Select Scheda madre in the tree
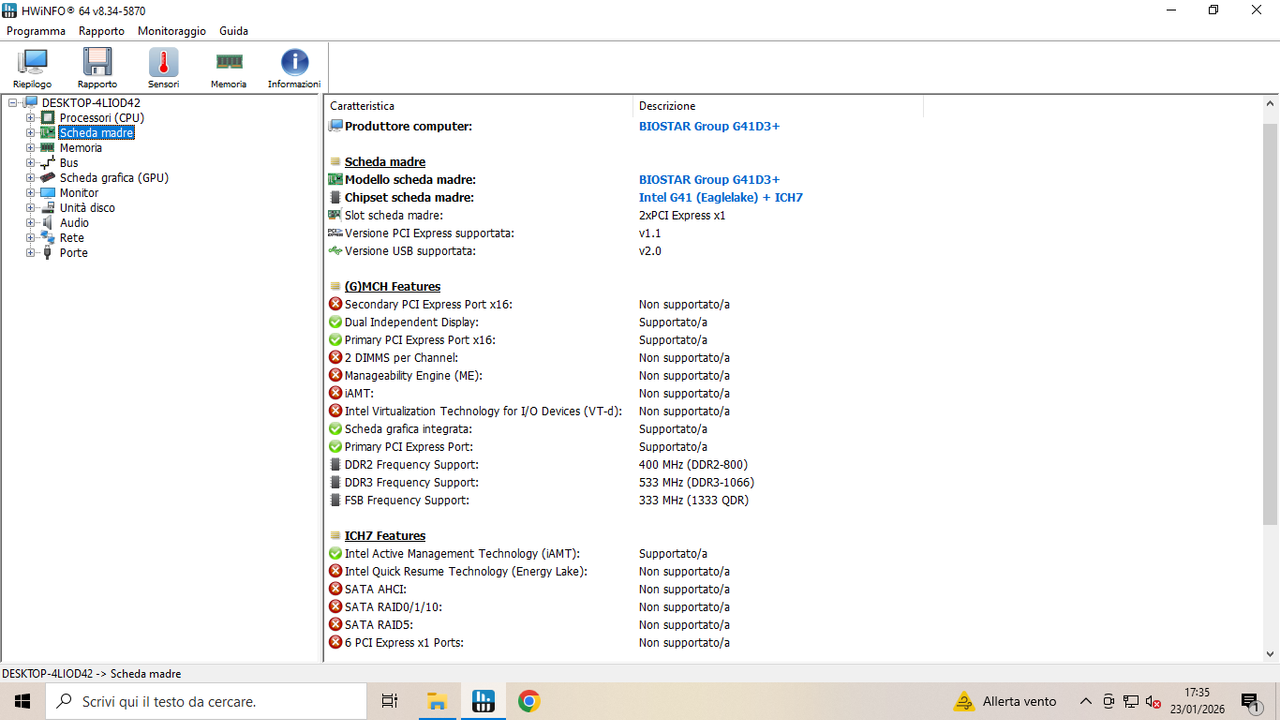This screenshot has height=720, width=1280. (96, 133)
